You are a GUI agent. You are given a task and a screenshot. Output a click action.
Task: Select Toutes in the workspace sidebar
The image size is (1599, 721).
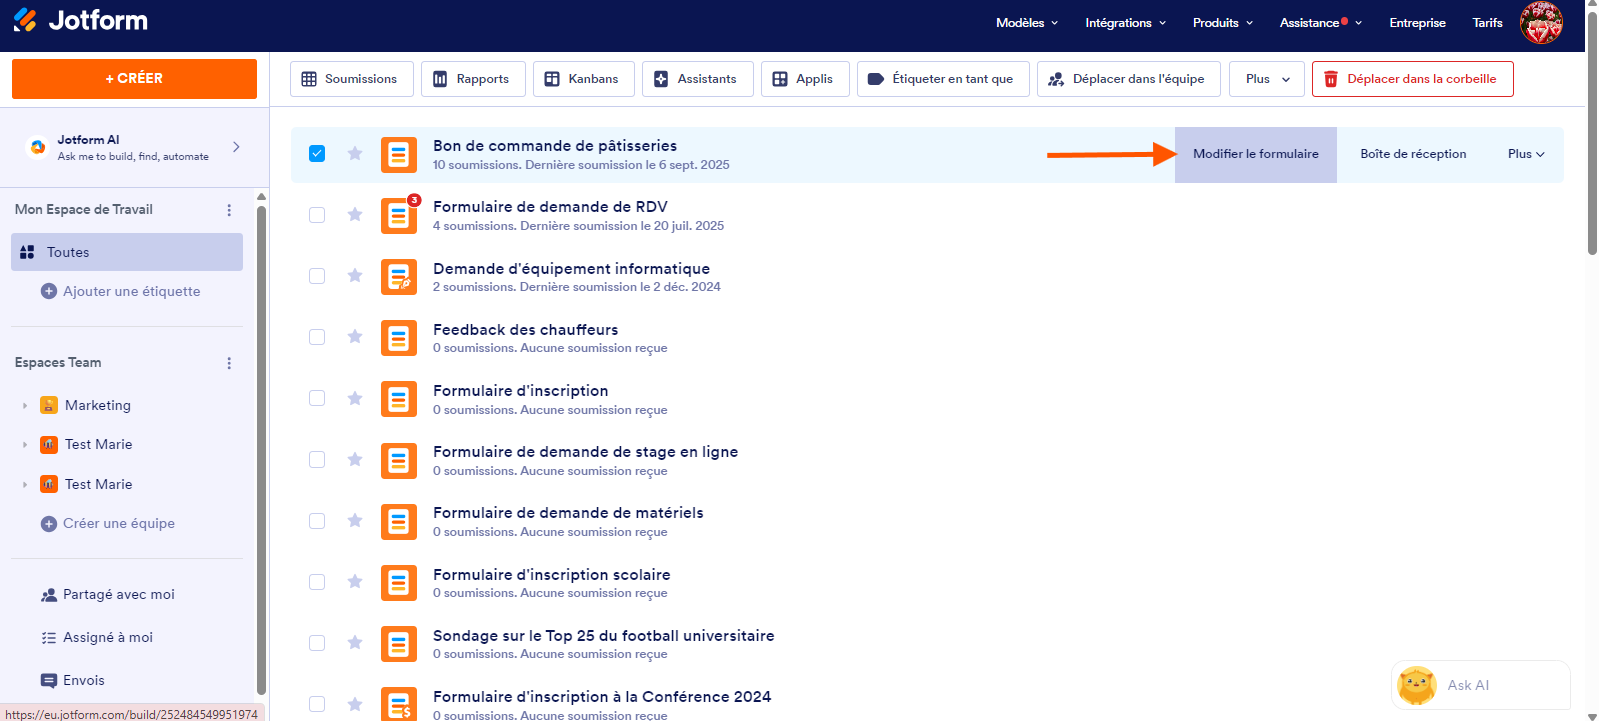point(127,252)
